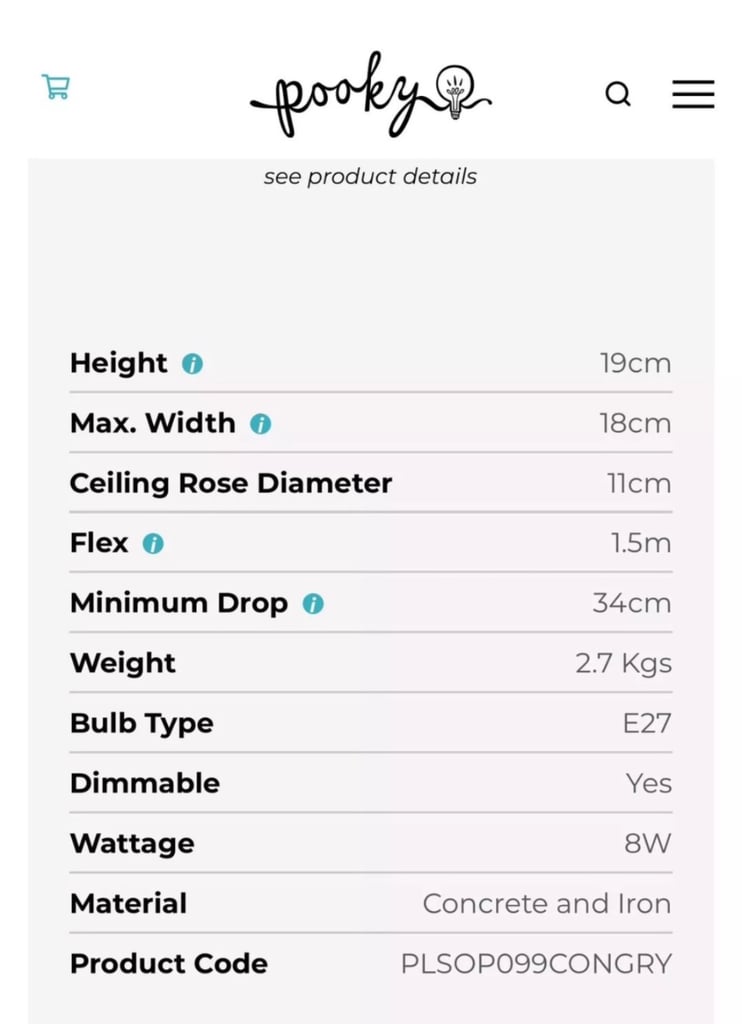The height and width of the screenshot is (1024, 742).
Task: Show info for Flex
Action: [x=153, y=543]
